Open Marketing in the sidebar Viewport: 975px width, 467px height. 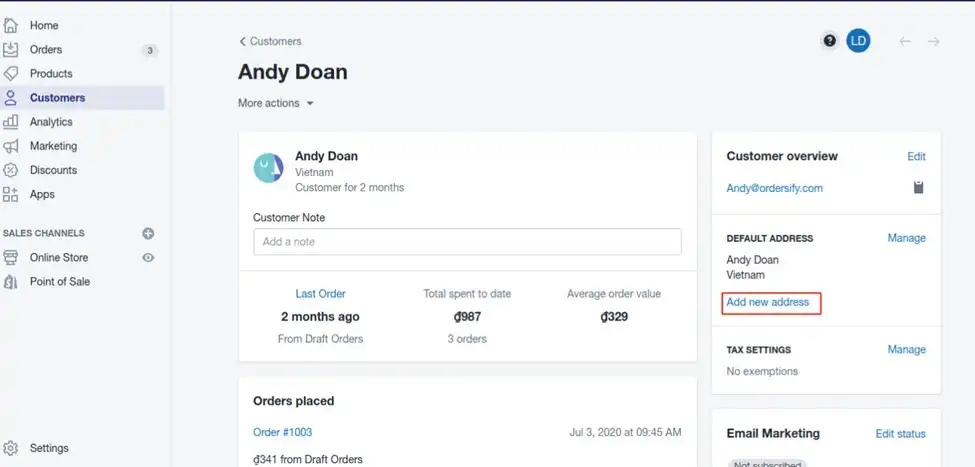53,146
